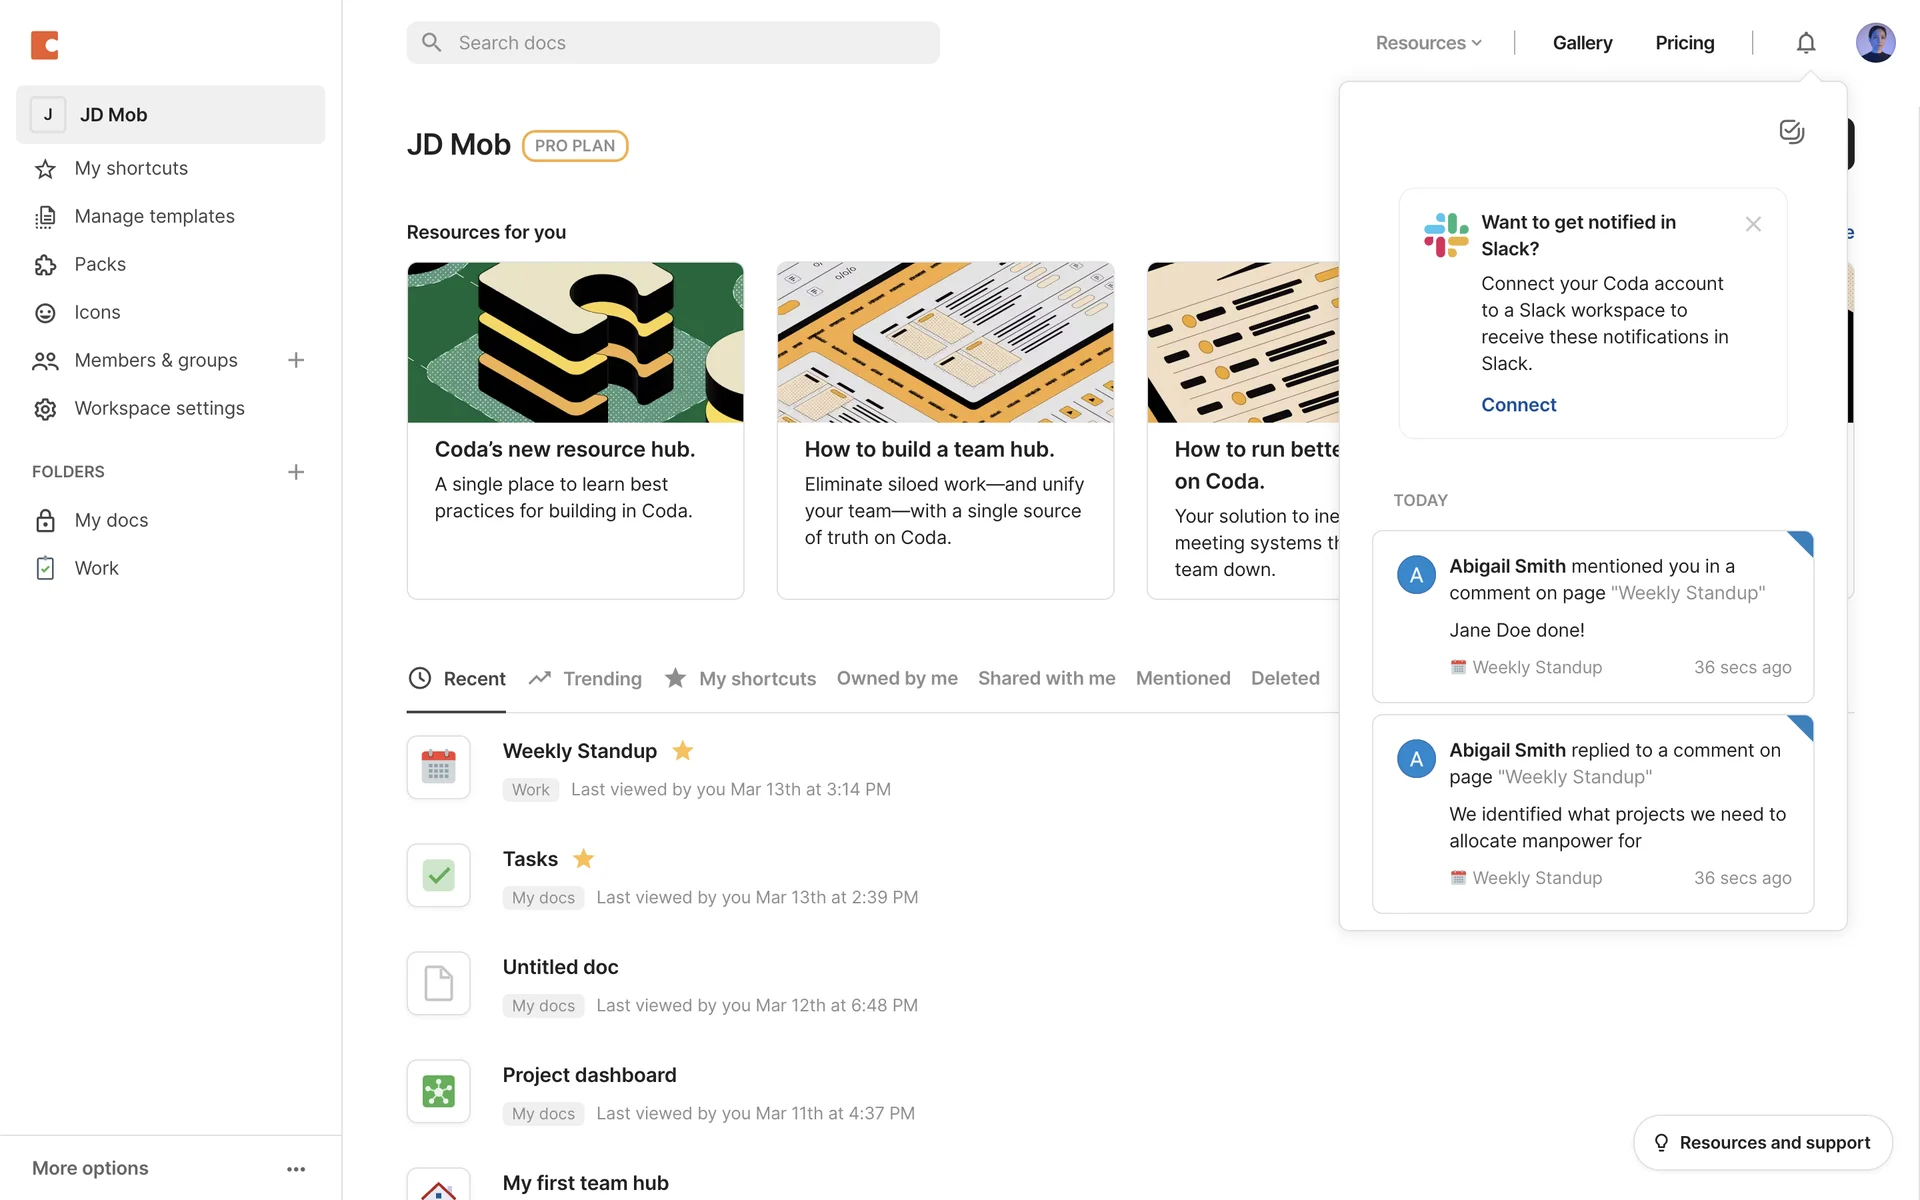Open the user profile avatar
The width and height of the screenshot is (1920, 1200).
pyautogui.click(x=1875, y=43)
